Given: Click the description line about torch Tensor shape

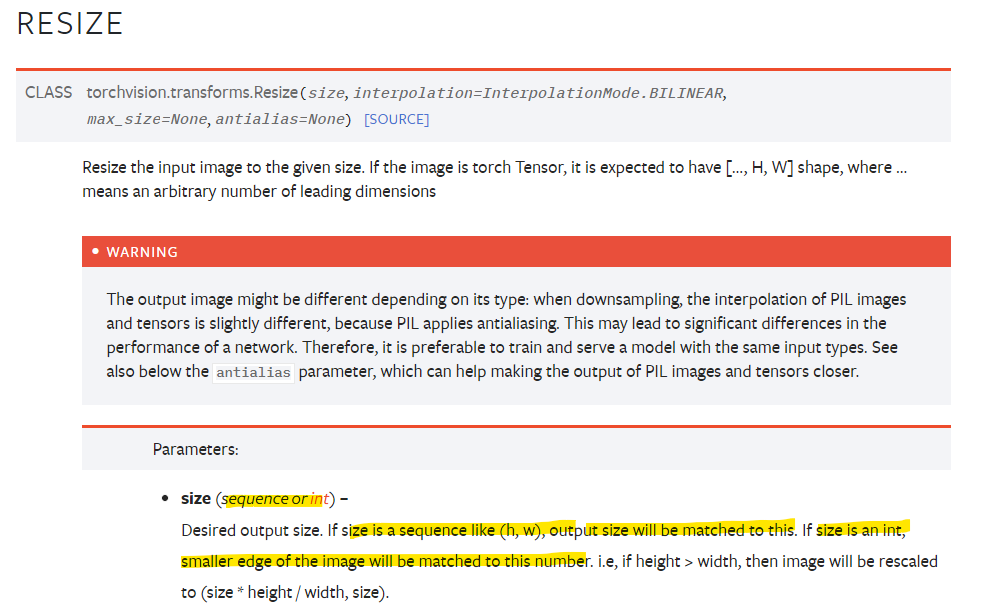Looking at the screenshot, I should 495,167.
